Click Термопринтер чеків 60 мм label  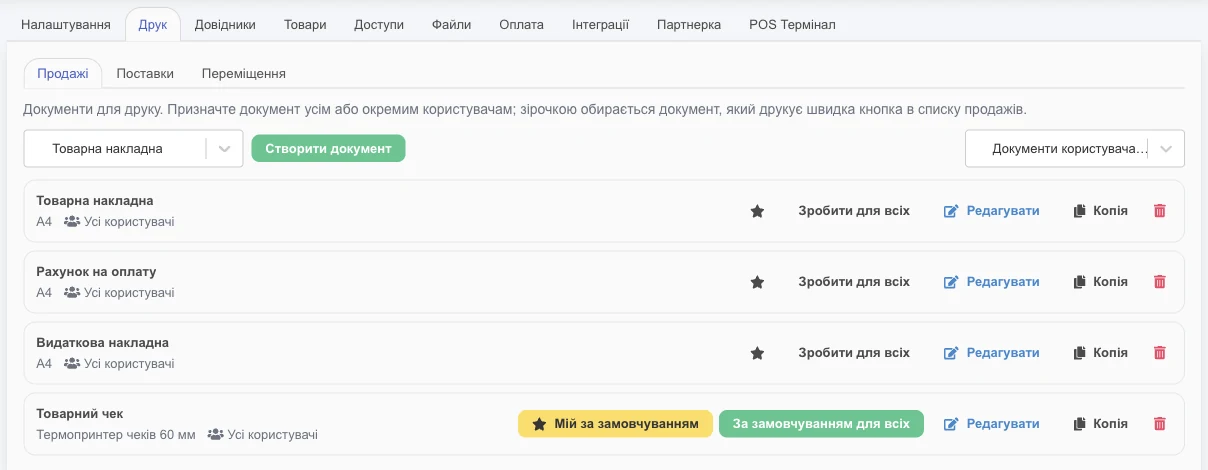tap(117, 435)
